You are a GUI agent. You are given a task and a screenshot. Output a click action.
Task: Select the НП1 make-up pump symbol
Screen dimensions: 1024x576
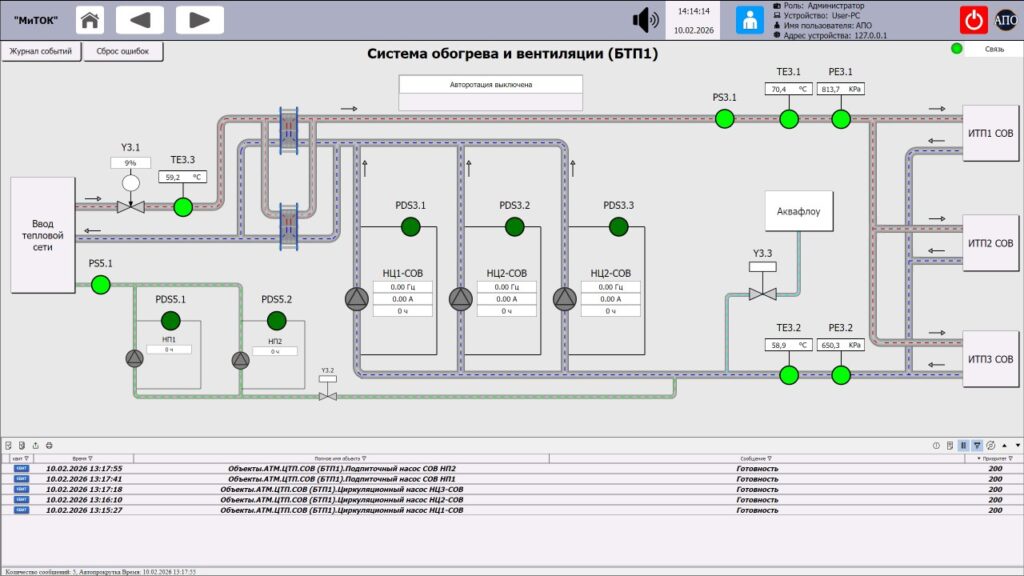tap(135, 359)
